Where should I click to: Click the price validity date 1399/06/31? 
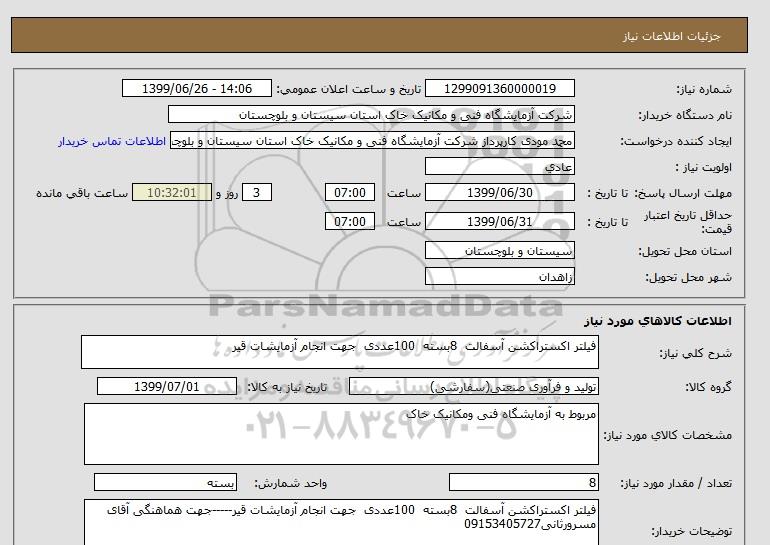[x=499, y=221]
